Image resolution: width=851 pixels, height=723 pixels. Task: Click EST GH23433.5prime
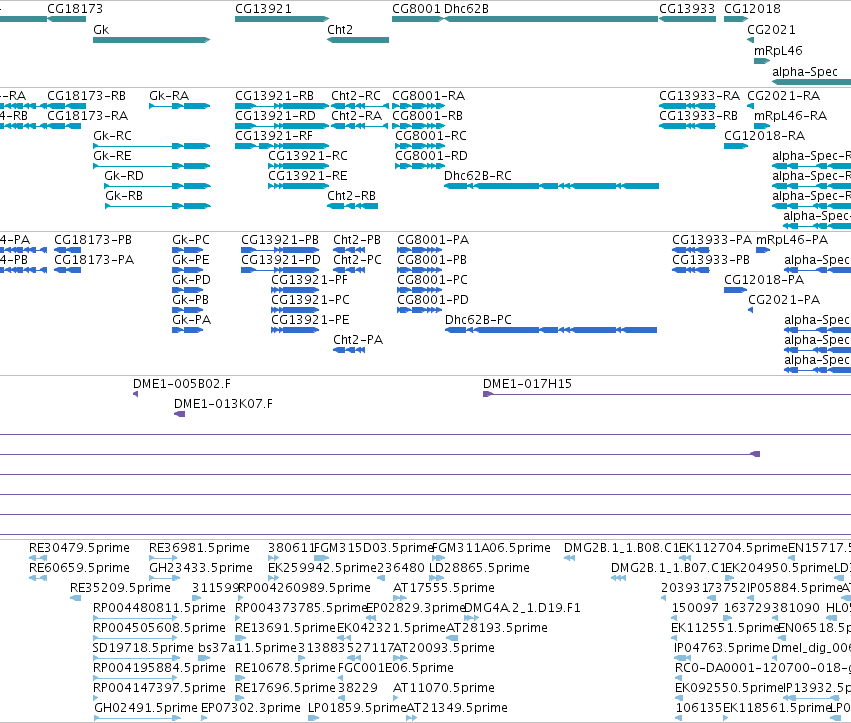click(x=163, y=579)
